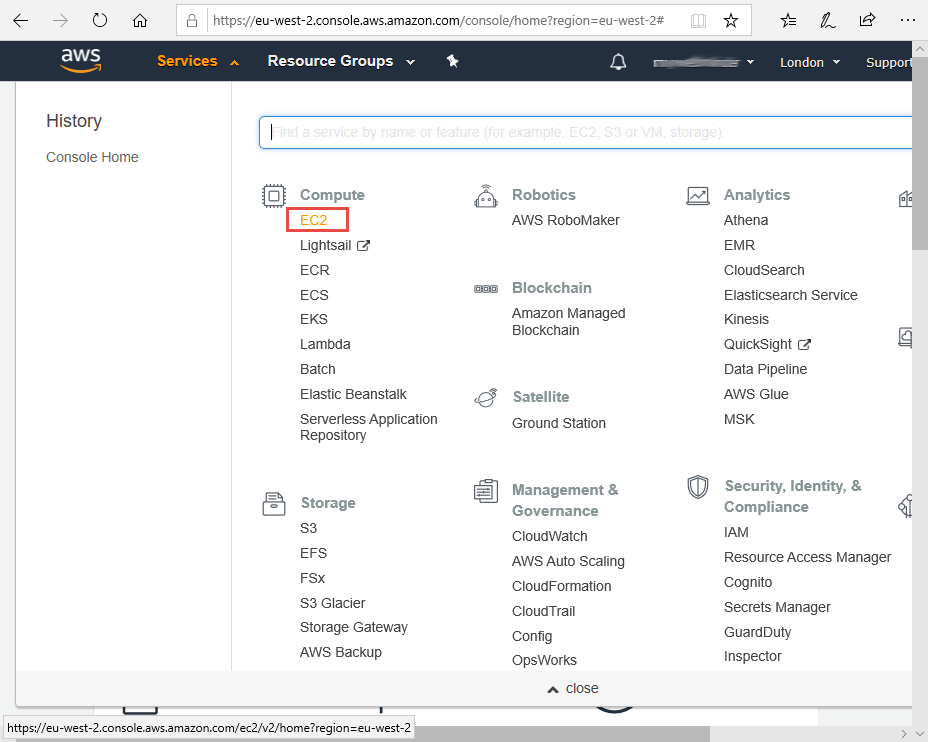Click the service search field
This screenshot has height=742, width=928.
[586, 132]
